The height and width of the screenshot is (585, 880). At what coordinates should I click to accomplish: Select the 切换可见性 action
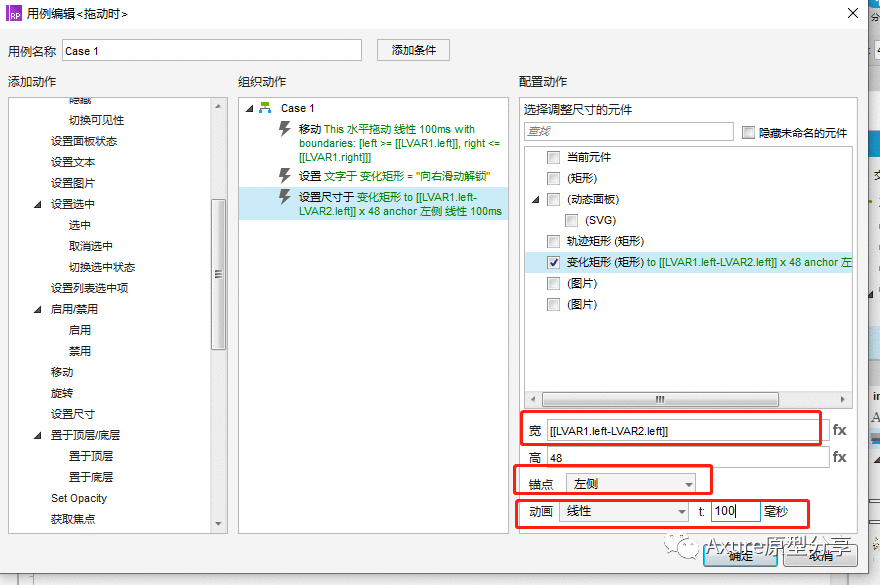[96, 120]
